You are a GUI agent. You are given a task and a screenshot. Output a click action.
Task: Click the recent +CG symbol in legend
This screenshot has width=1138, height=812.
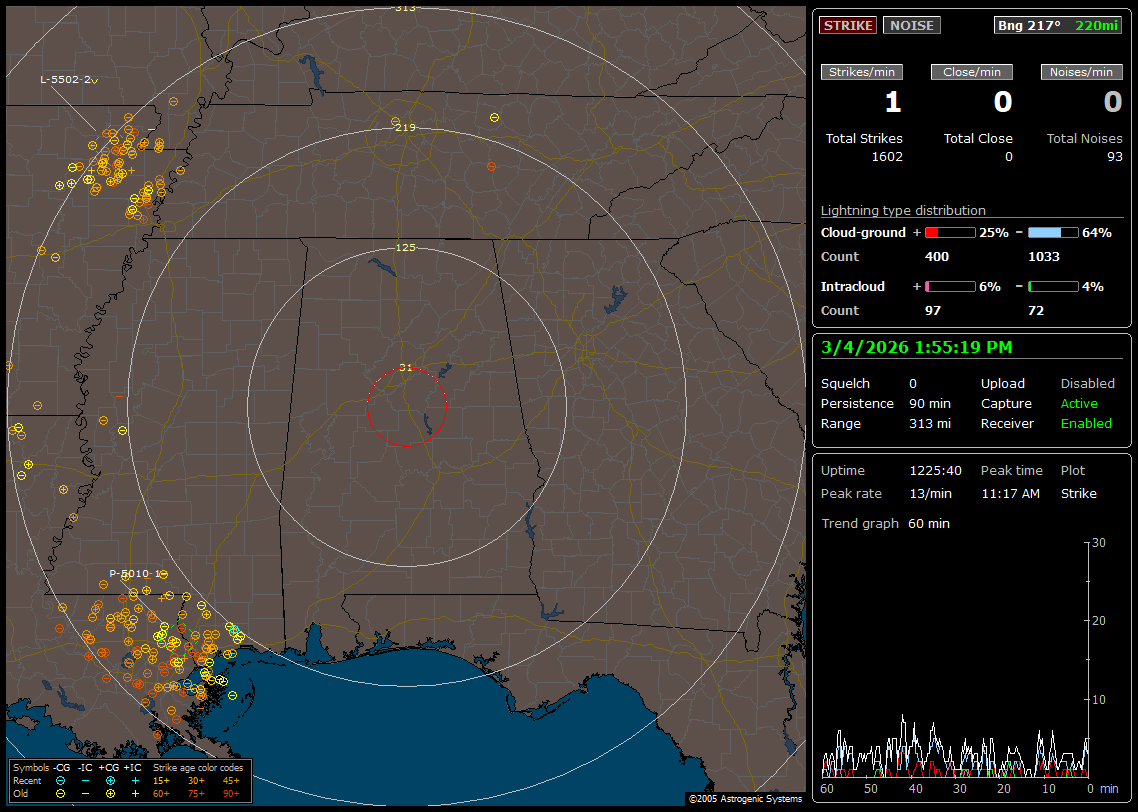(x=110, y=780)
